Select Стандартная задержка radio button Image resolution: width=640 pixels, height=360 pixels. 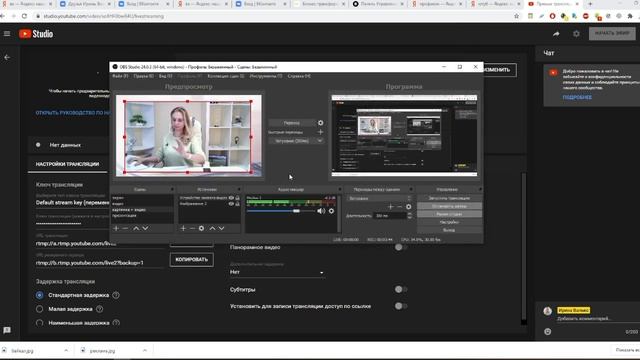coord(40,295)
